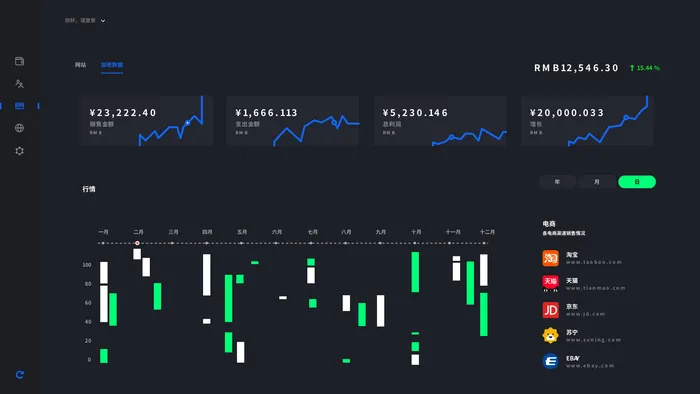Open the www.taobao.com link
700x394 pixels.
(x=594, y=262)
